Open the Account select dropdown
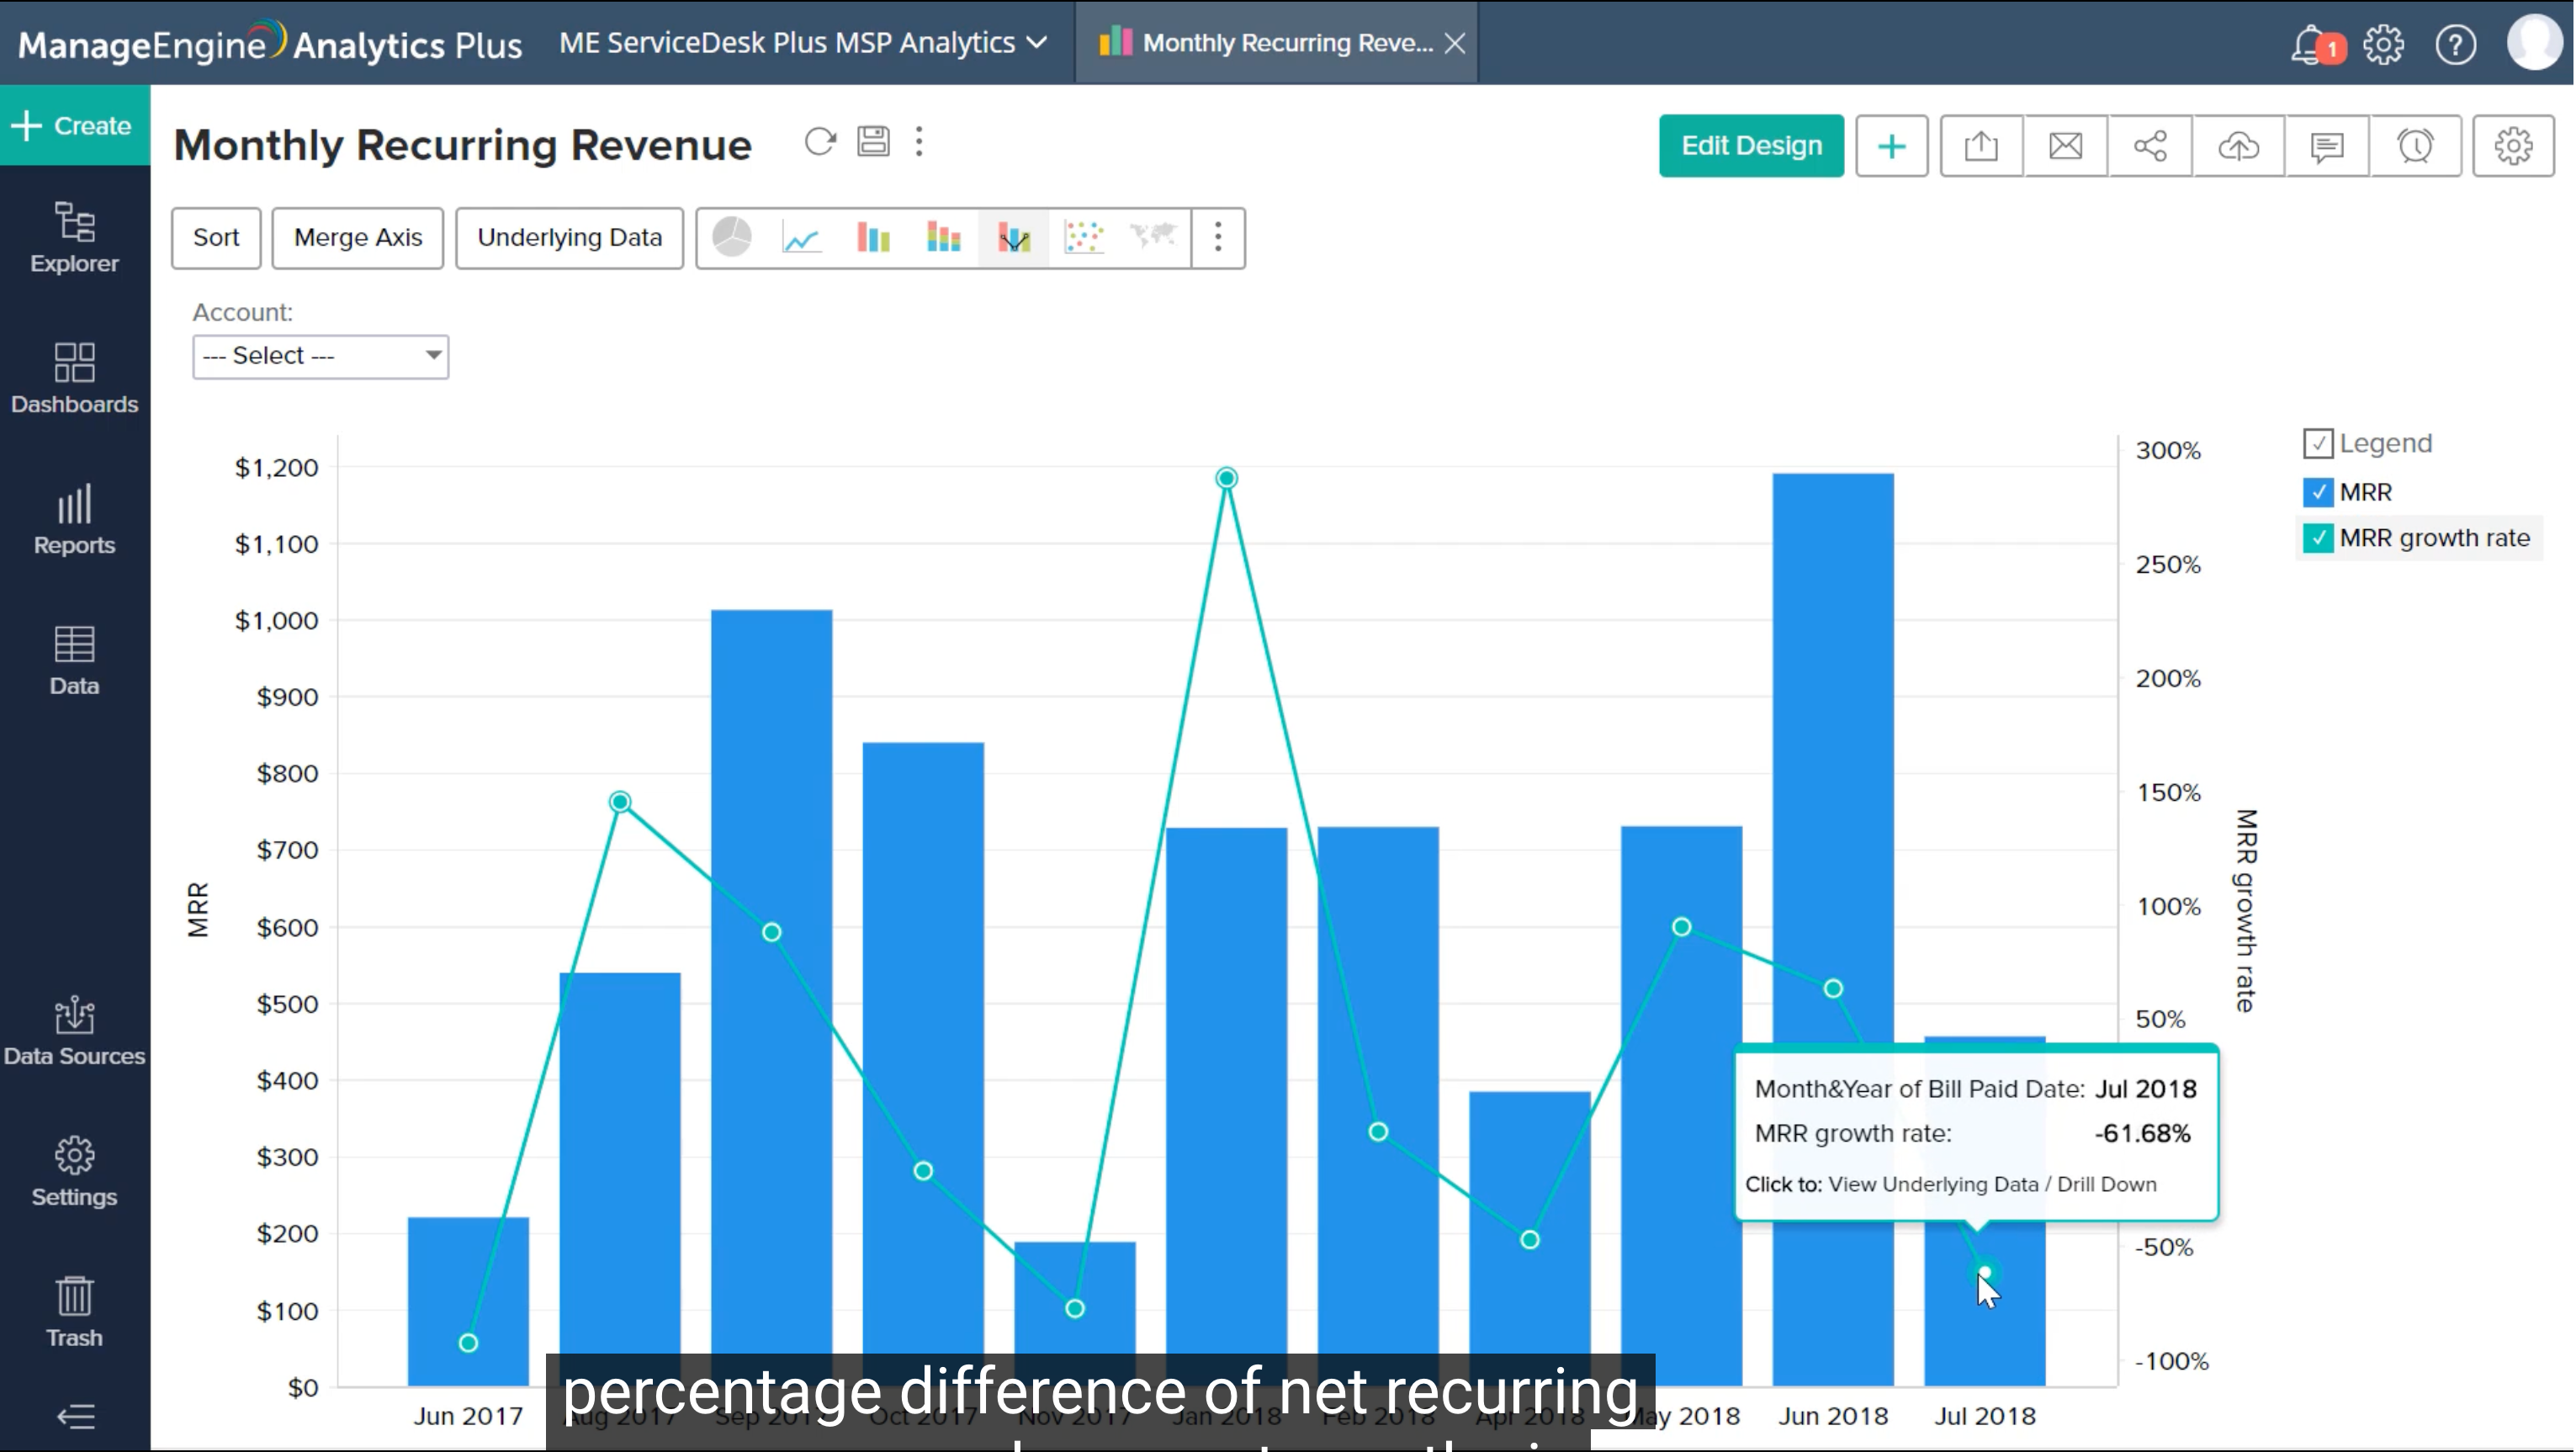The width and height of the screenshot is (2576, 1452). (320, 356)
